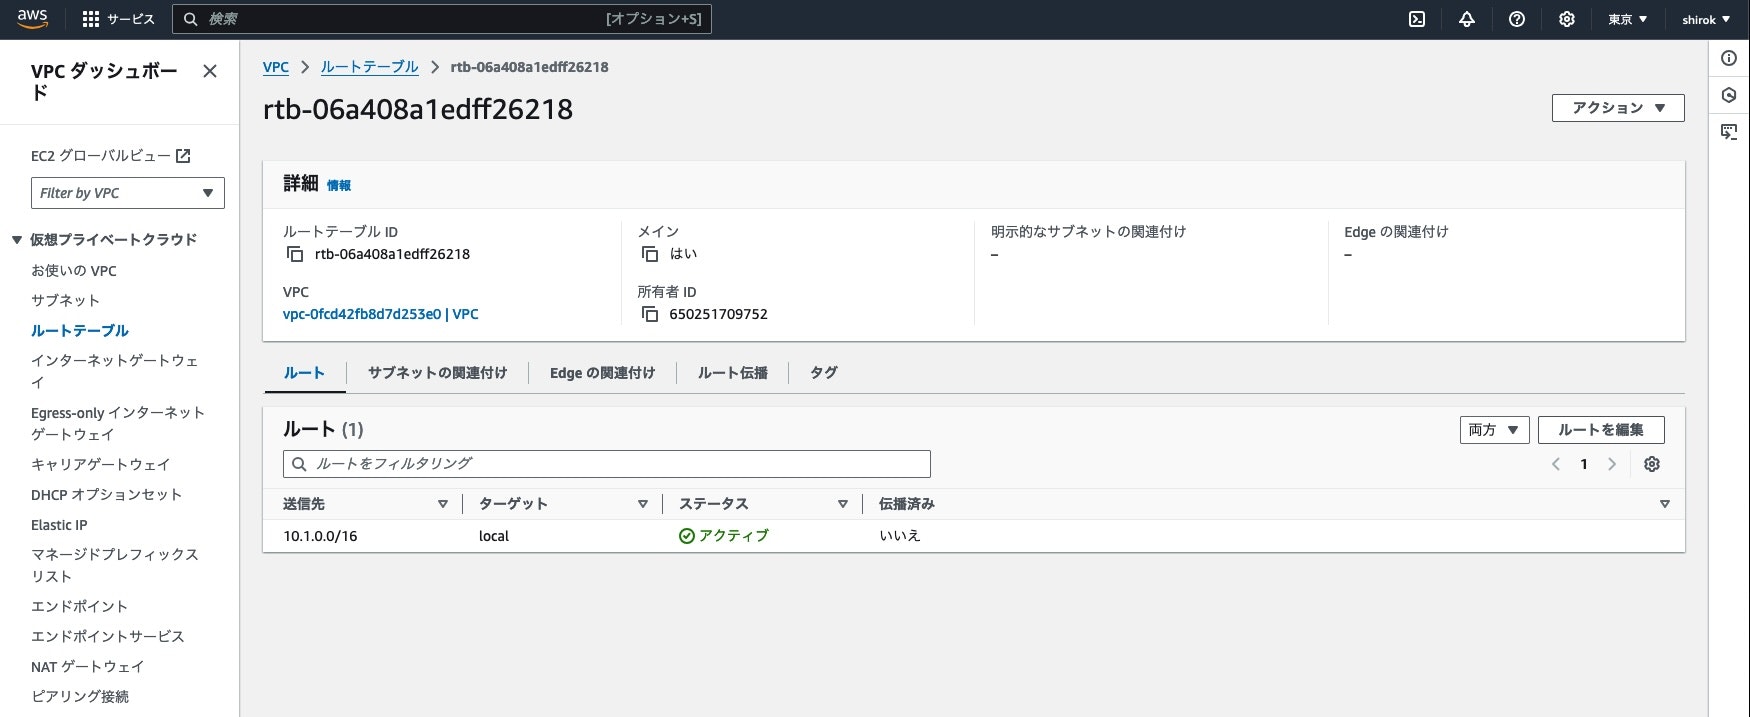Screen dimensions: 1750x717
Task: Copy the owner ID 650251709752
Action: pos(650,314)
